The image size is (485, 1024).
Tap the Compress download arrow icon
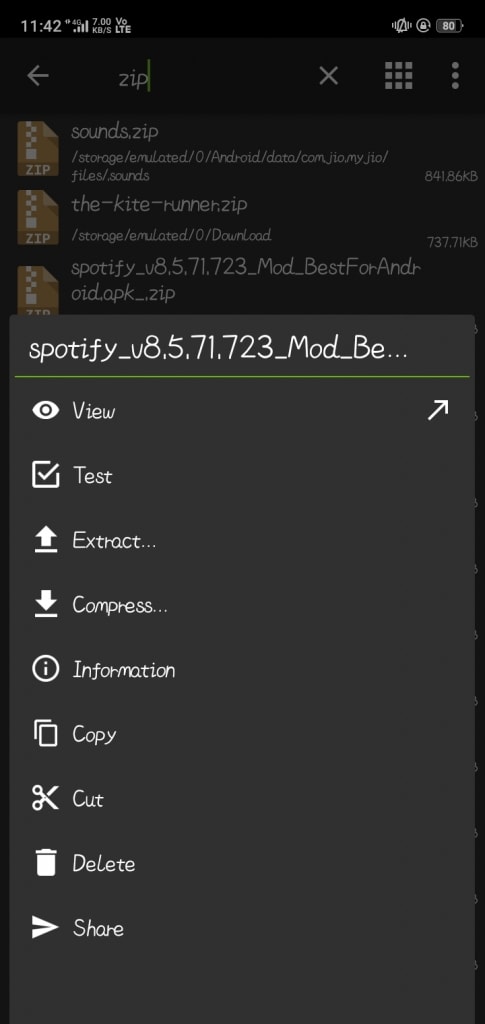click(45, 605)
